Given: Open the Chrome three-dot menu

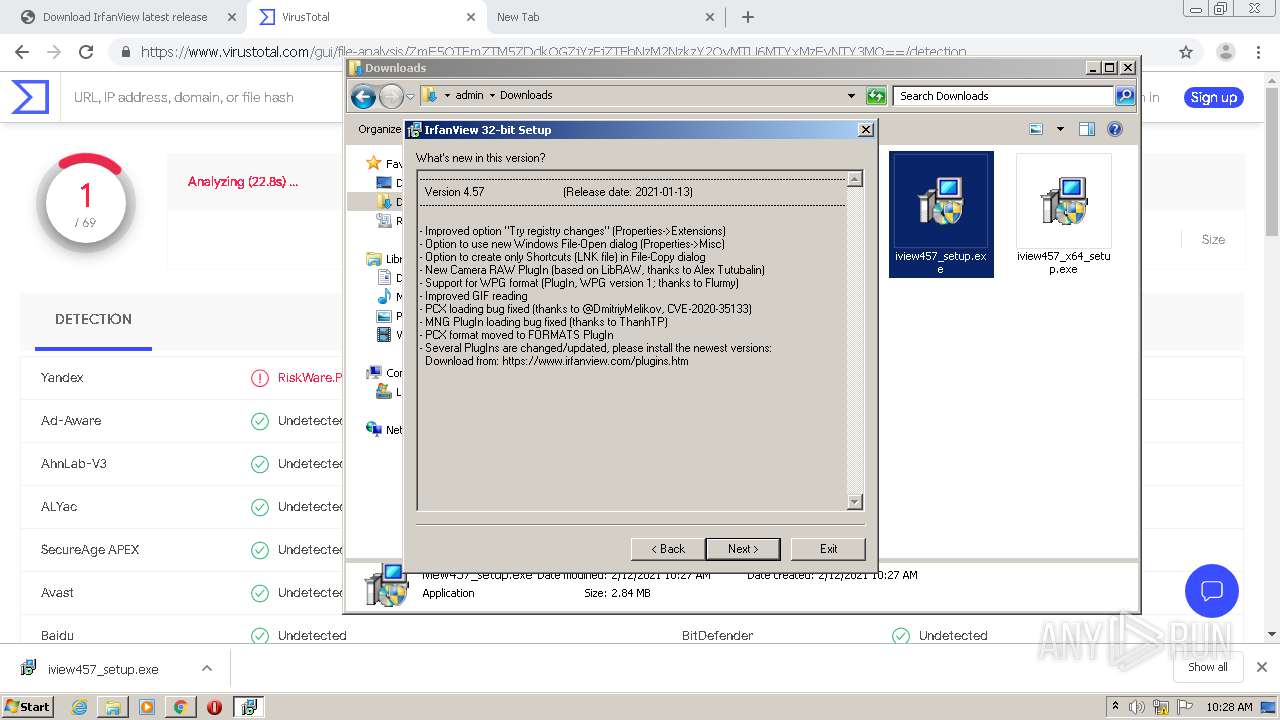Looking at the screenshot, I should (x=1259, y=52).
